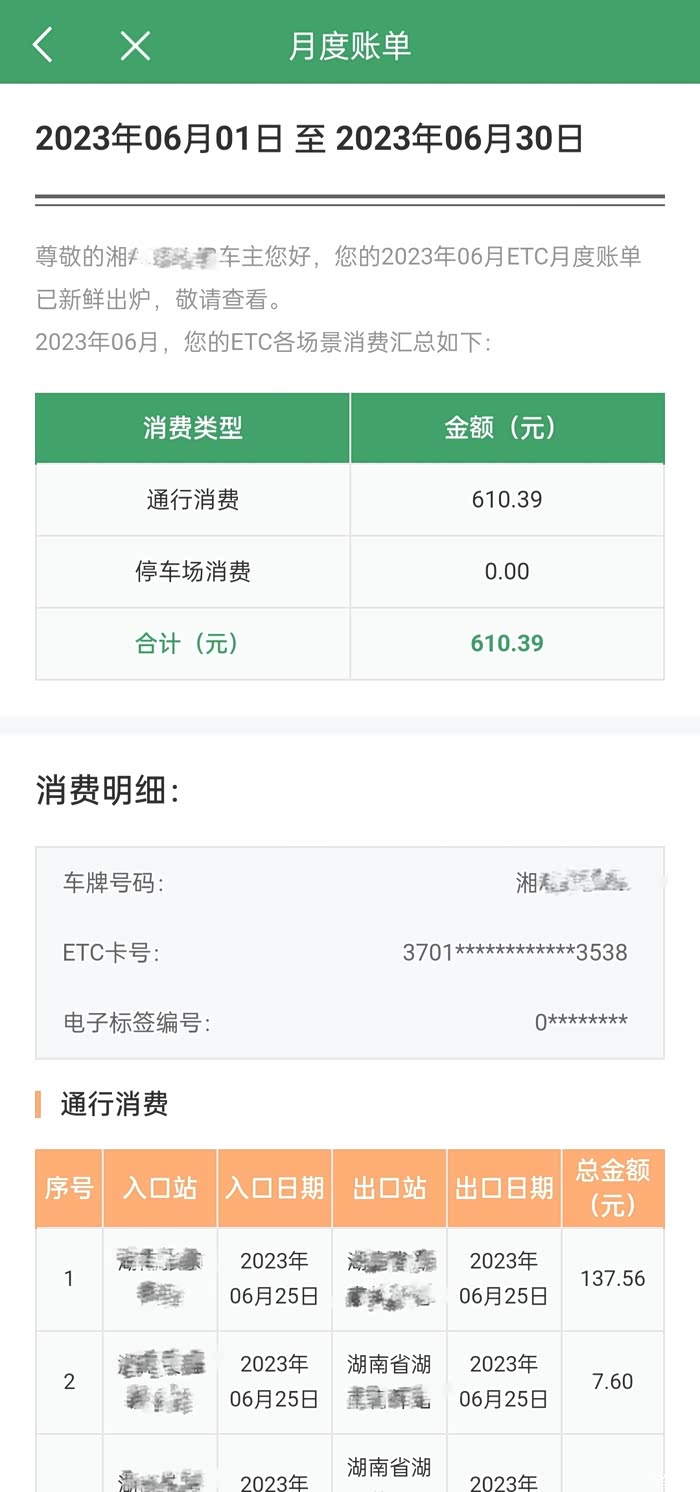Select the bill date range heading
This screenshot has width=700, height=1492.
pyautogui.click(x=309, y=139)
